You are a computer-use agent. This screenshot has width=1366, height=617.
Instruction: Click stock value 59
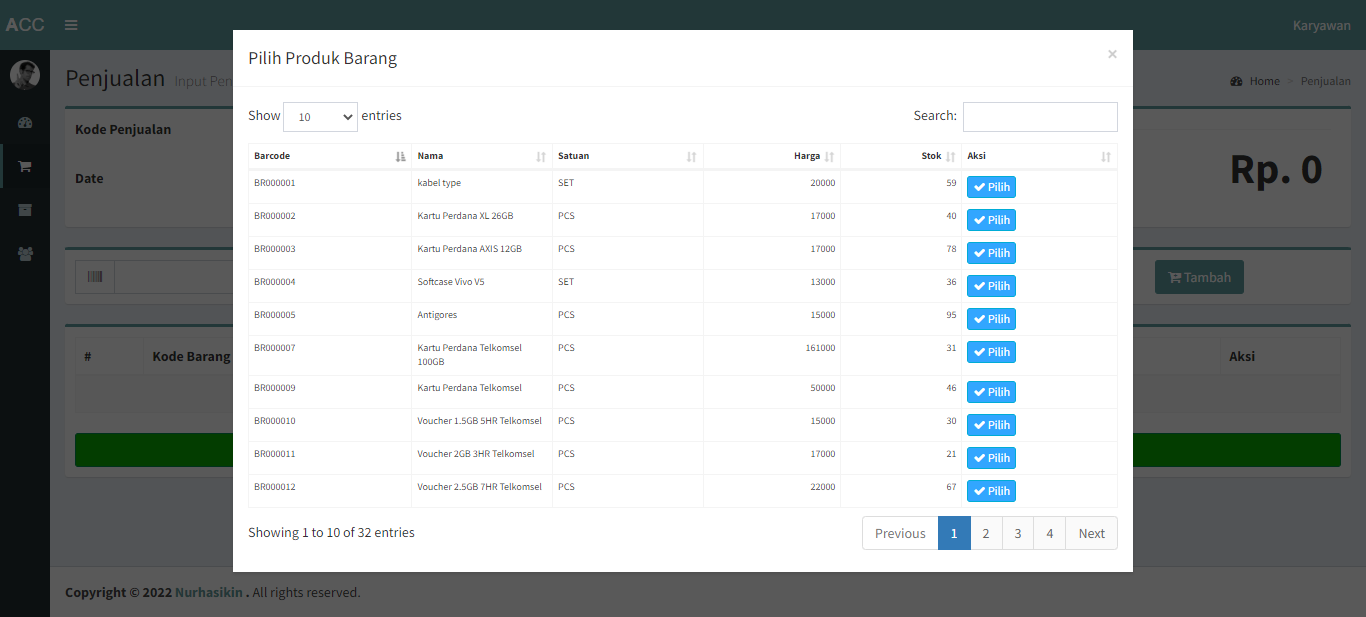pyautogui.click(x=951, y=183)
